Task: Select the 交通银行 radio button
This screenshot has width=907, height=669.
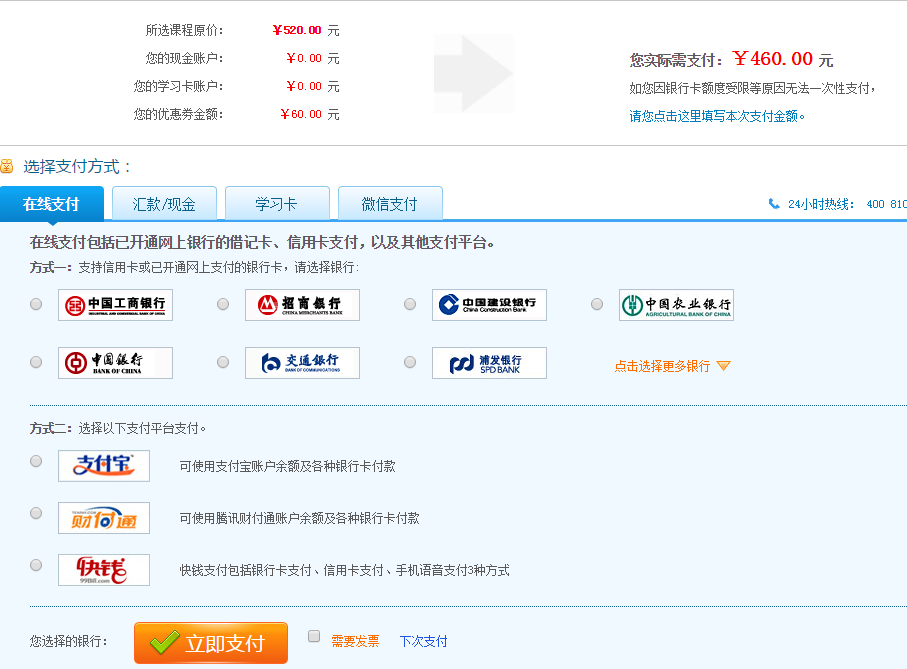Action: (223, 362)
